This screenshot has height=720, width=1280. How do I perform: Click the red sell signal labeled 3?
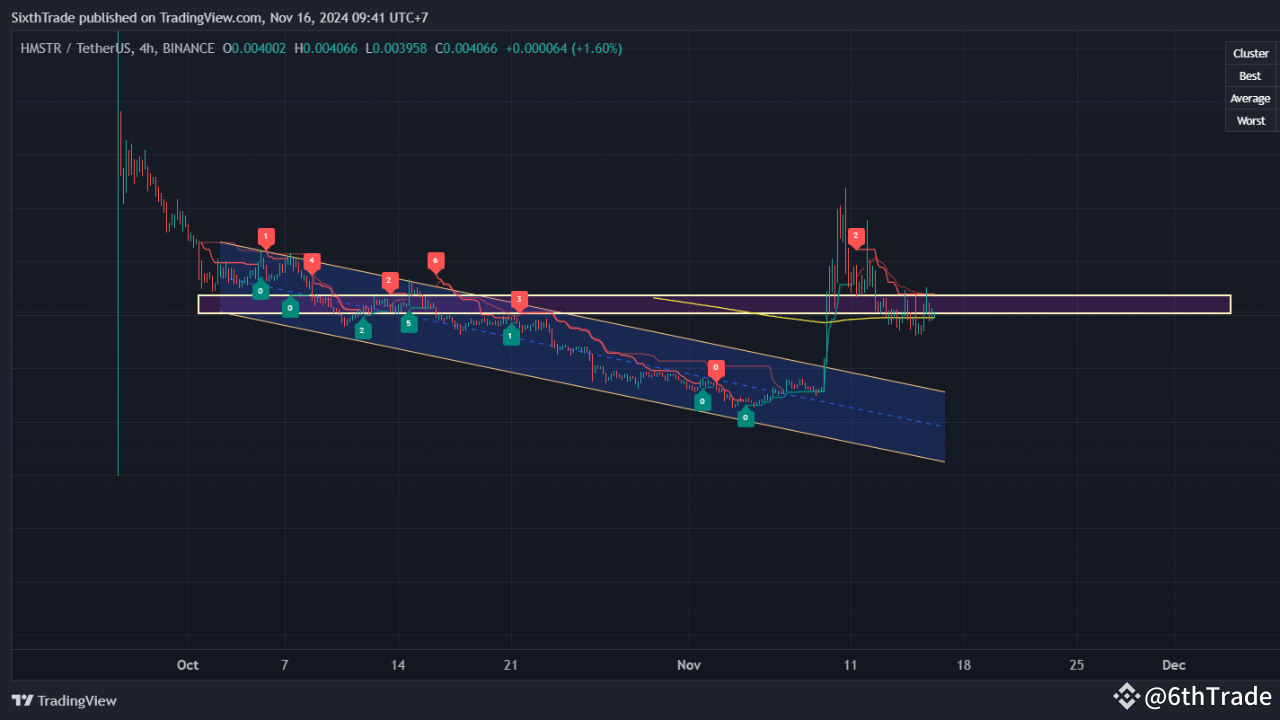[518, 300]
